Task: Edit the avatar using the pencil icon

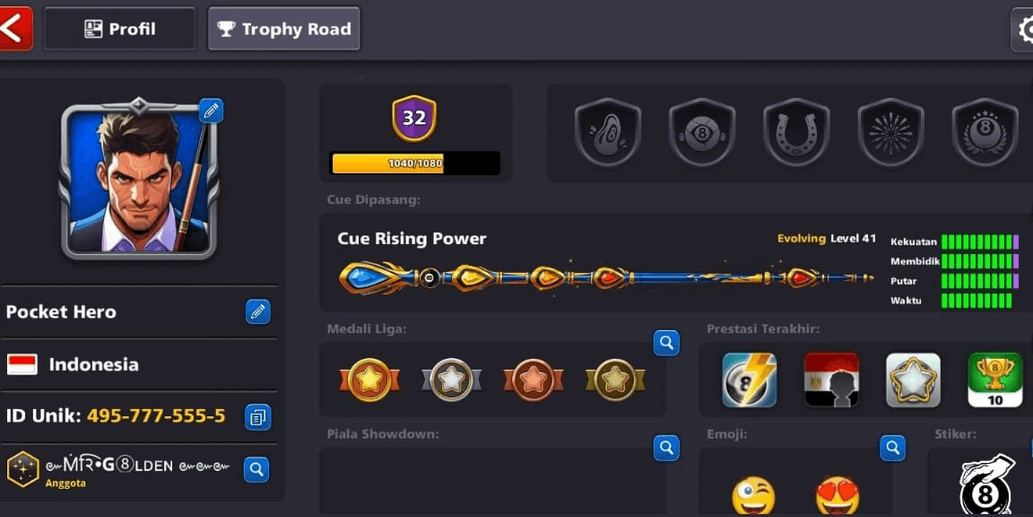Action: coord(211,110)
